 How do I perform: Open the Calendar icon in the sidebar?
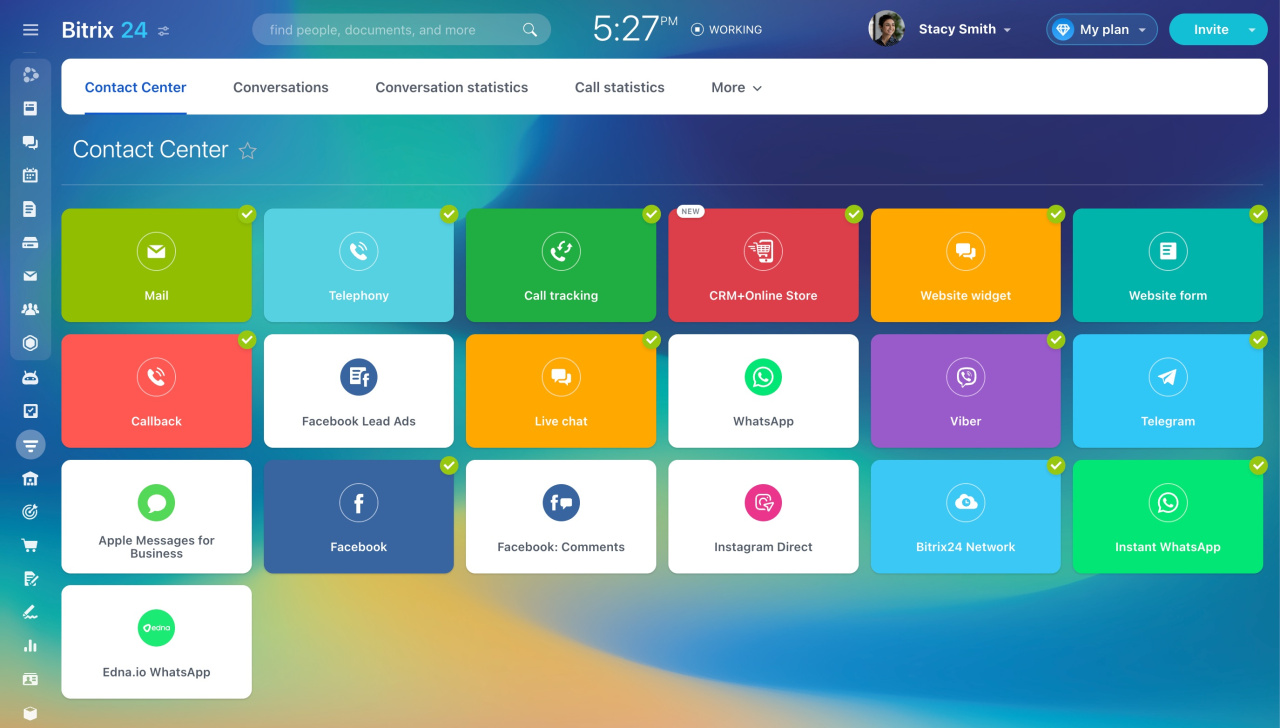point(30,175)
